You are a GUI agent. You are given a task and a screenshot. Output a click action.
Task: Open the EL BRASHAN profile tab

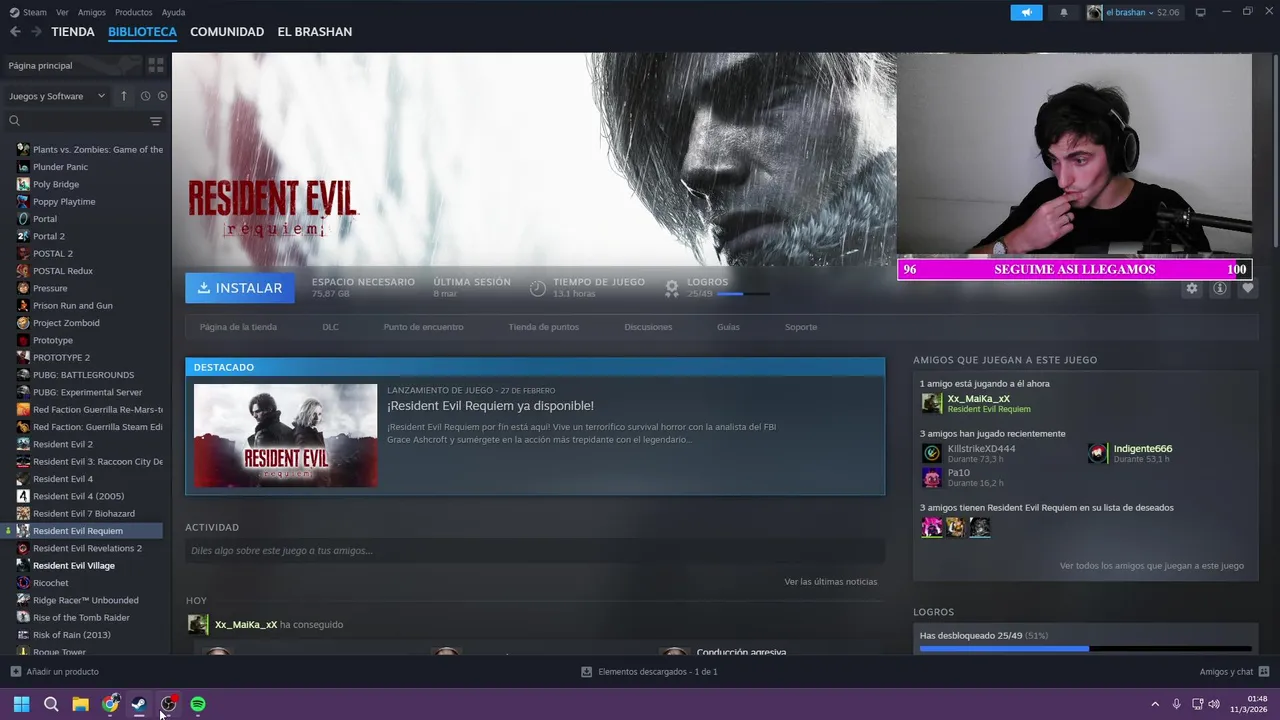coord(314,32)
